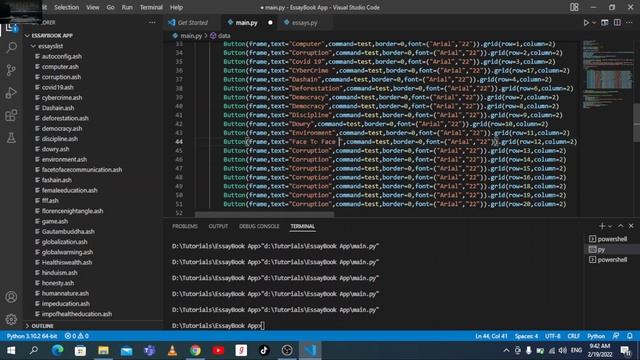Viewport: 640px width, 360px height.
Task: Change language mode via Python
Action: point(596,336)
